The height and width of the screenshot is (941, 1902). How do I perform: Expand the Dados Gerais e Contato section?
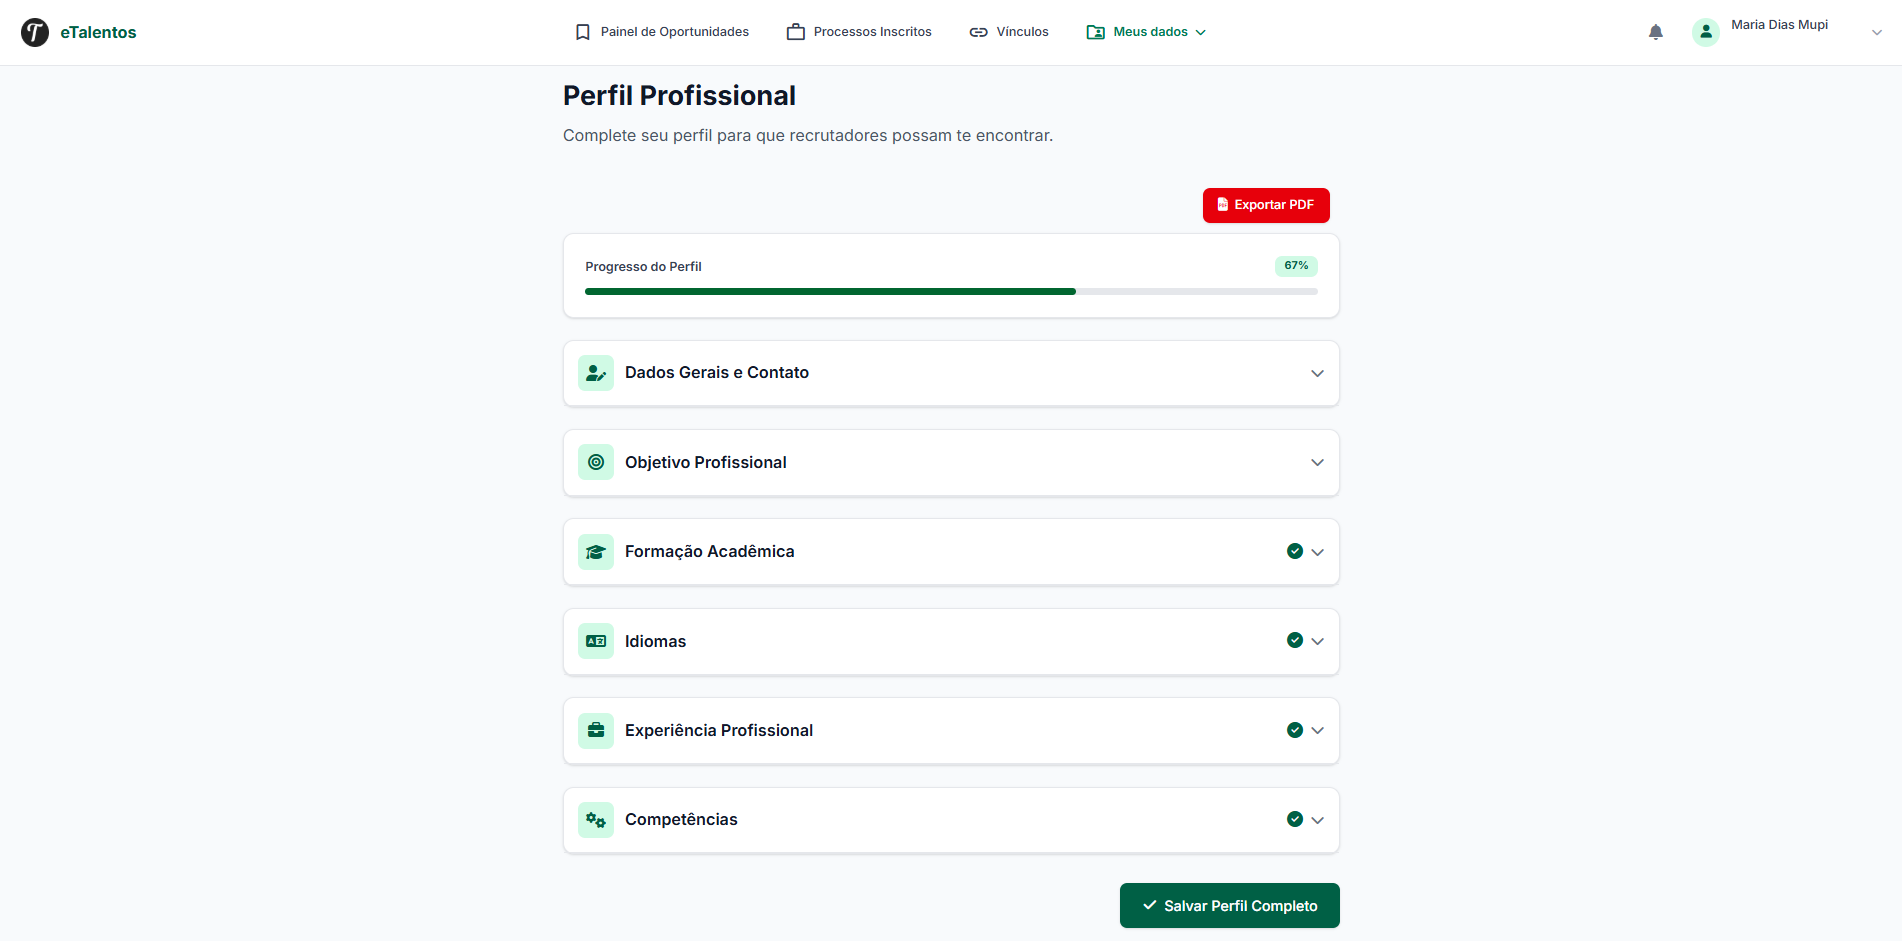click(x=1317, y=373)
